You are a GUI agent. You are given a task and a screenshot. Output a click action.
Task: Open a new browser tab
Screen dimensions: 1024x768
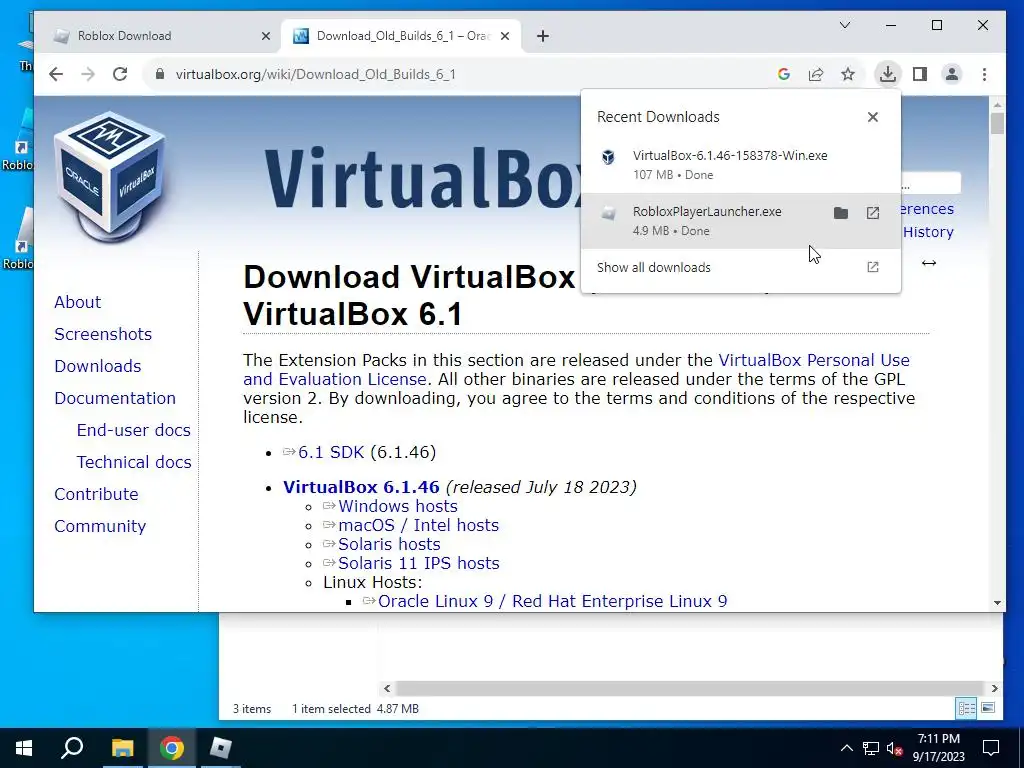pos(543,36)
